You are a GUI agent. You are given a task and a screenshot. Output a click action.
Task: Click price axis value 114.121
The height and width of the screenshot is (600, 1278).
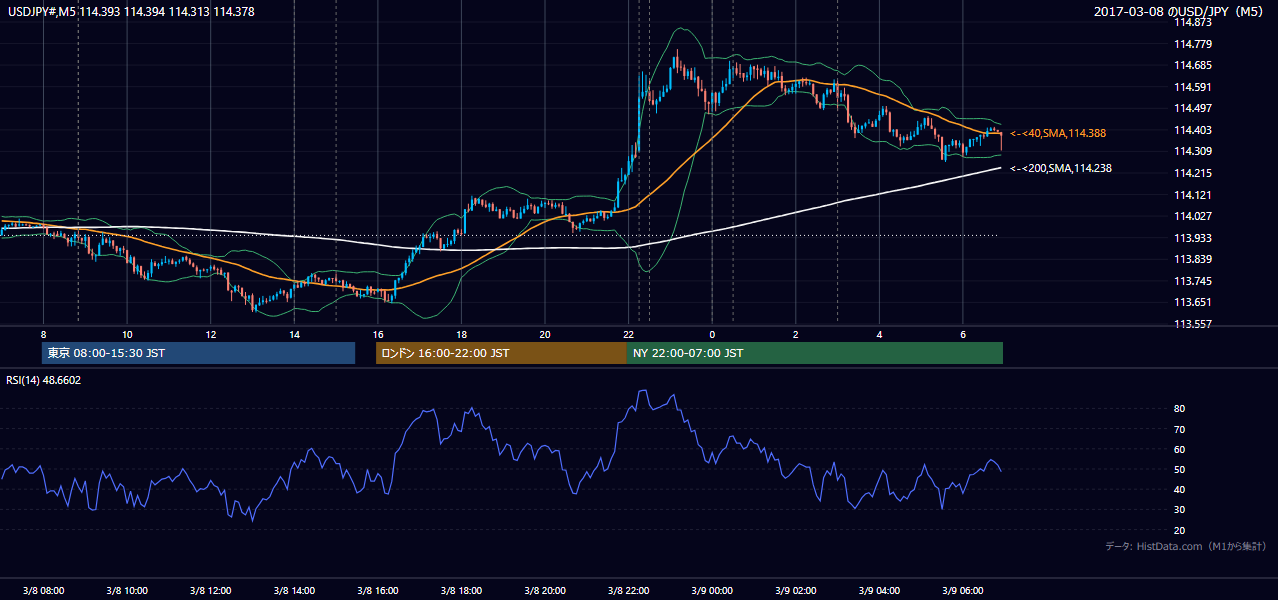coord(1192,195)
